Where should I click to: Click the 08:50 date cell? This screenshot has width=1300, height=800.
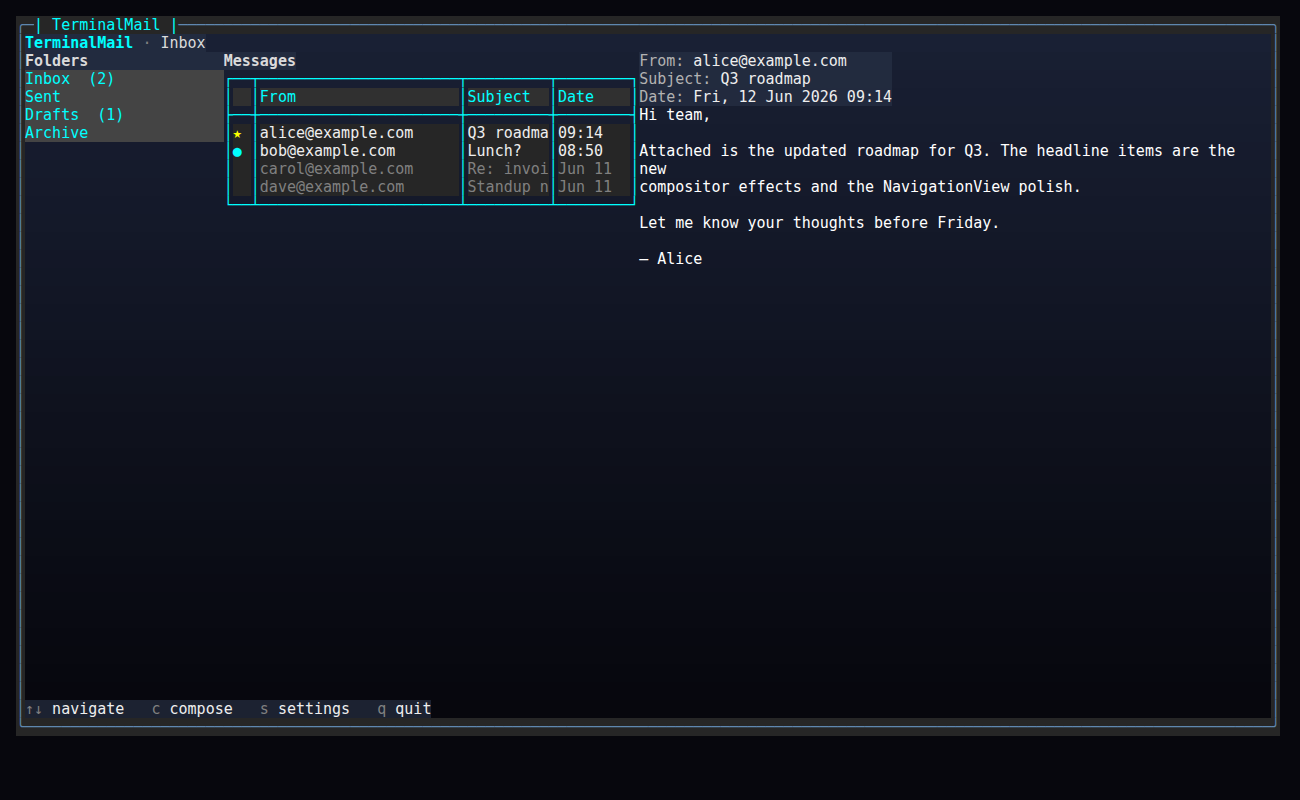point(594,151)
